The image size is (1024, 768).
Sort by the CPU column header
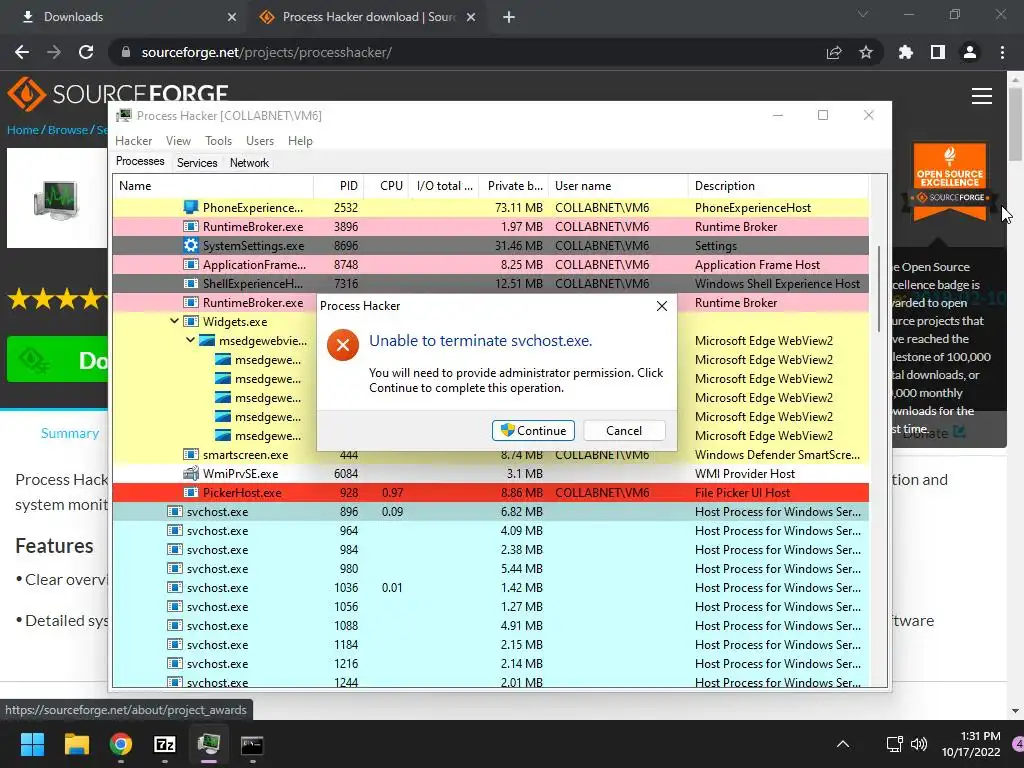386,185
